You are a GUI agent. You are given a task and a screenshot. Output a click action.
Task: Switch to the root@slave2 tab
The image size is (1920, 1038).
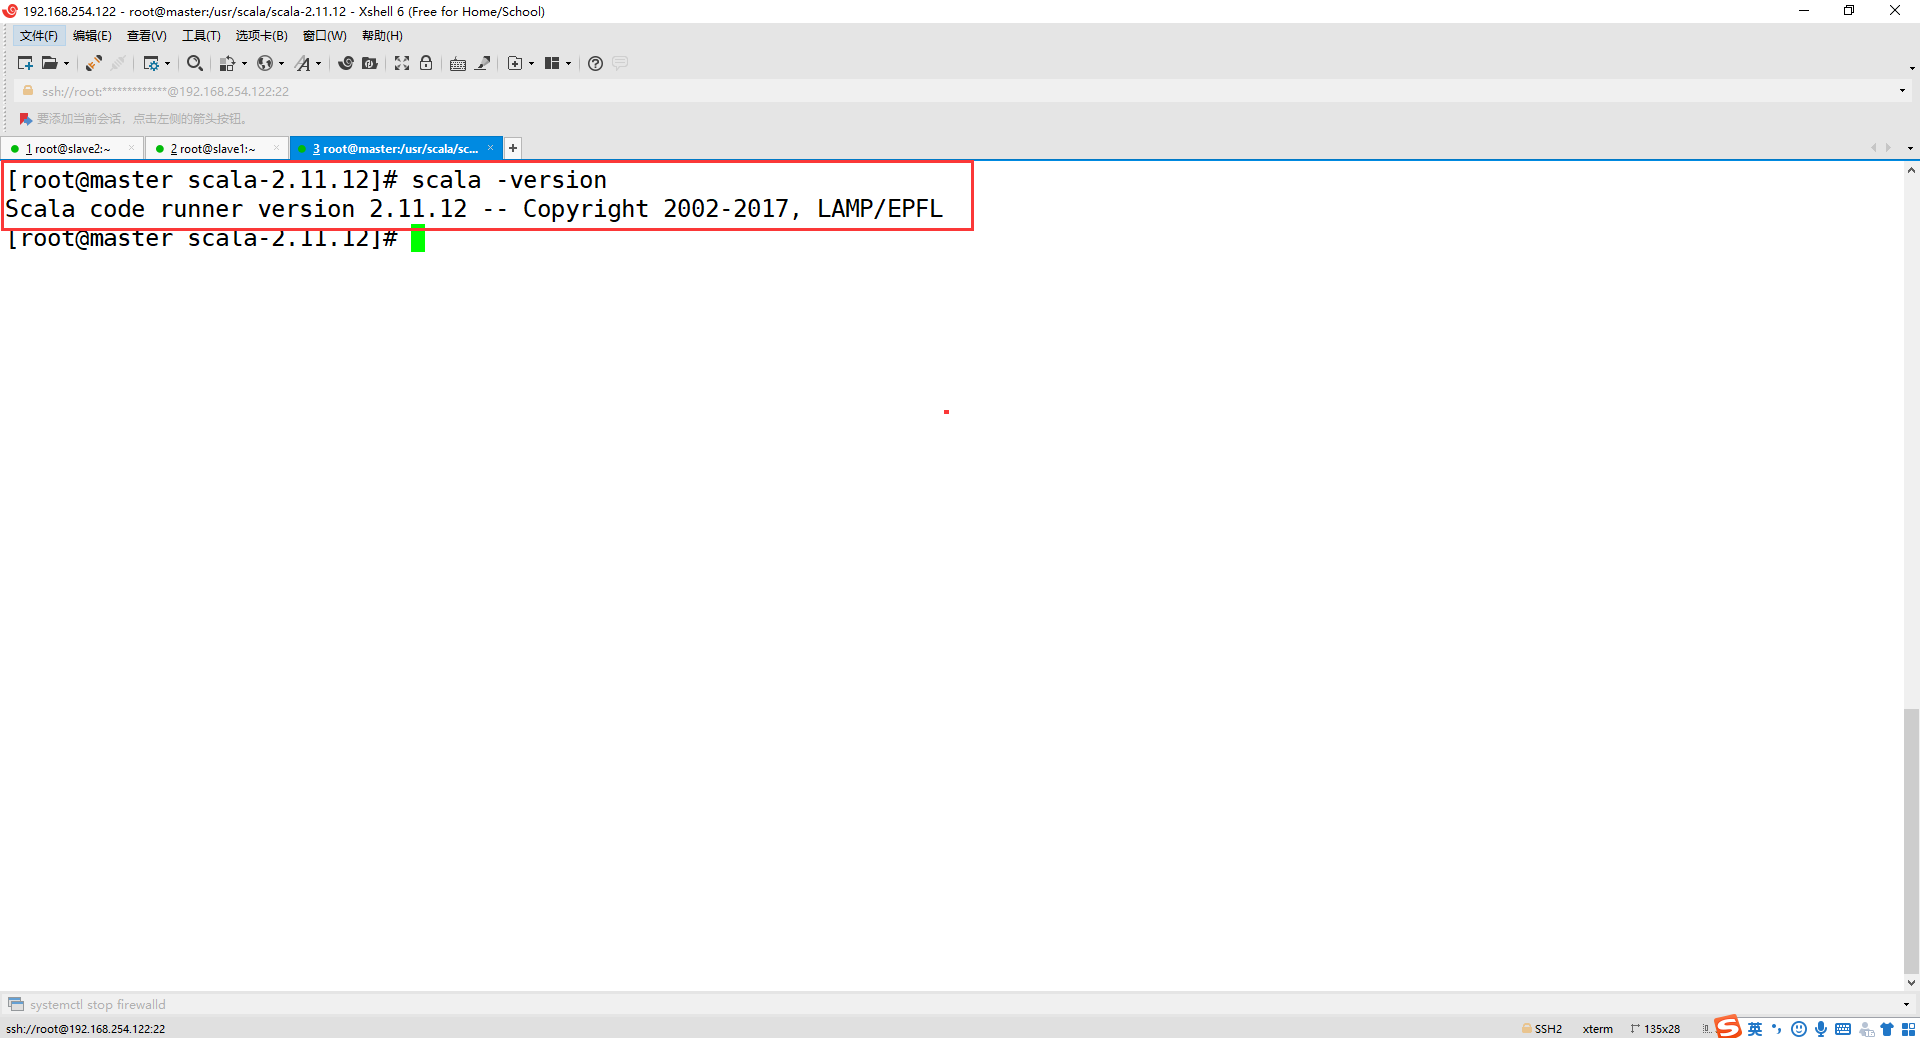[70, 148]
